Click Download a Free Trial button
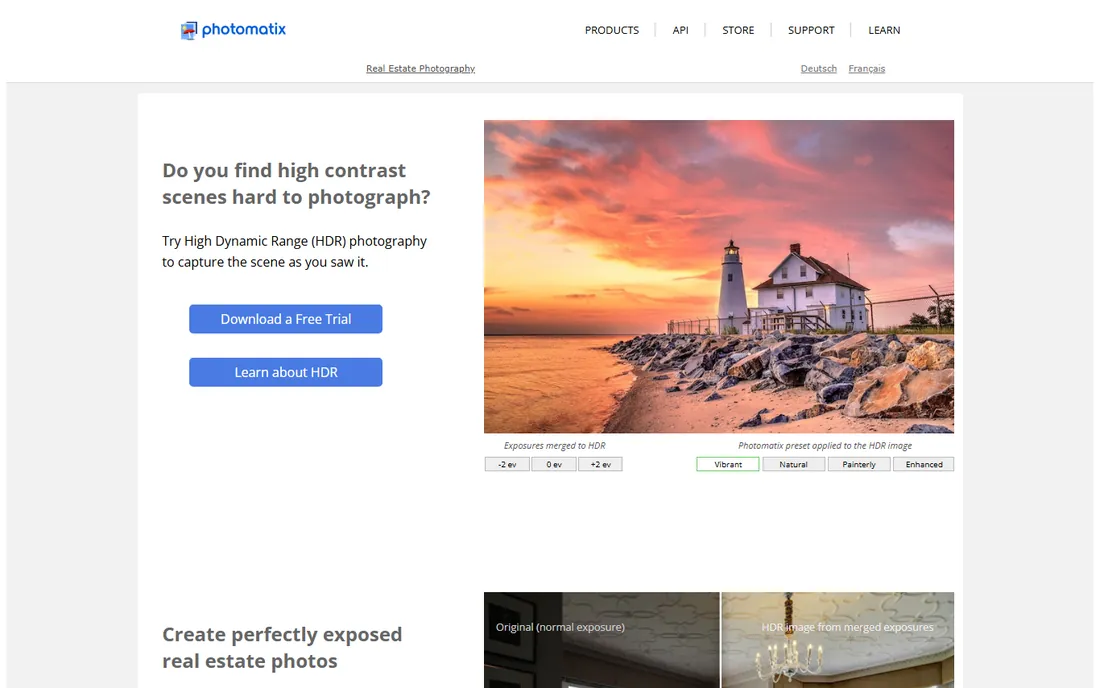This screenshot has width=1100, height=688. click(286, 319)
